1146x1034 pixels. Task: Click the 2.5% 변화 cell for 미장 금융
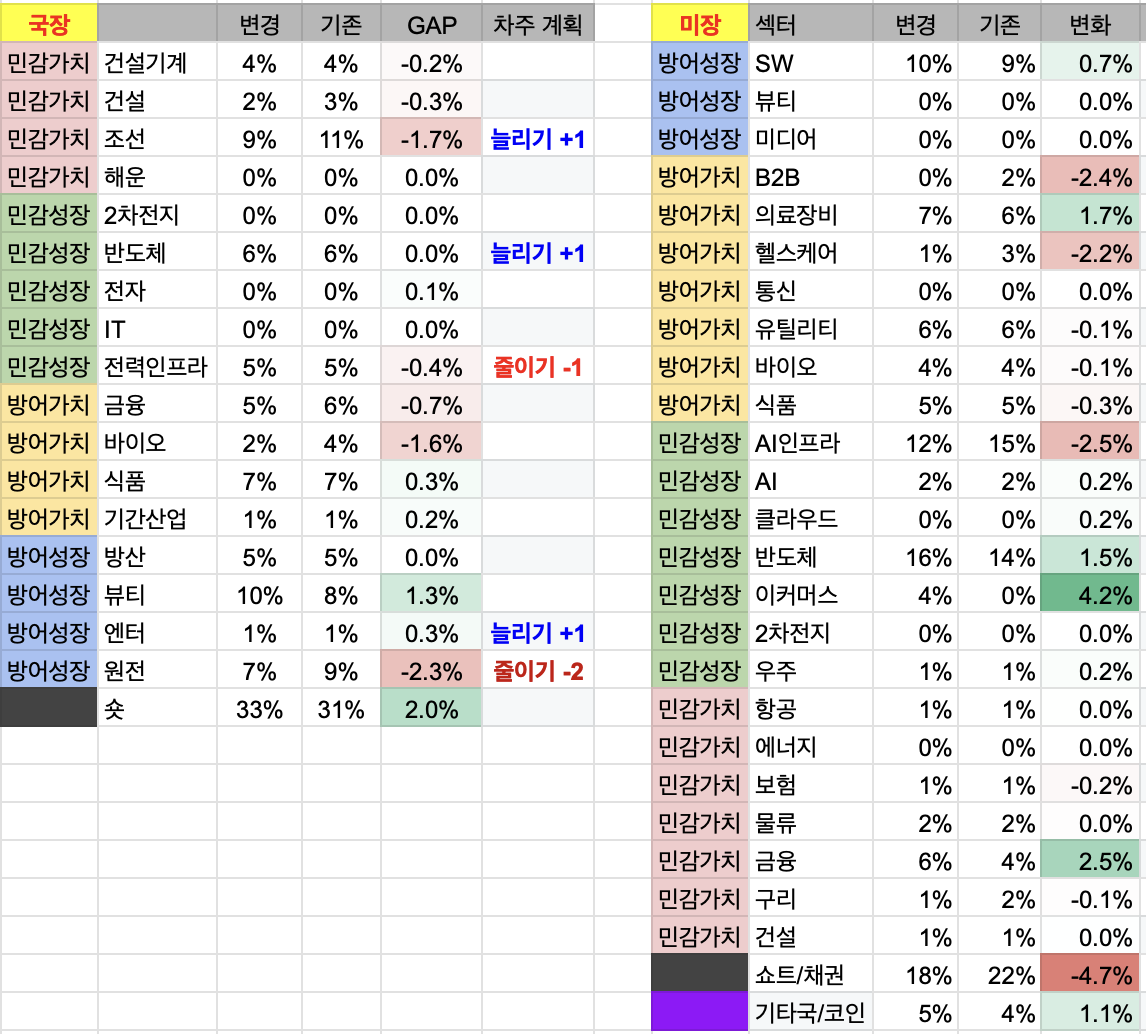[1090, 860]
